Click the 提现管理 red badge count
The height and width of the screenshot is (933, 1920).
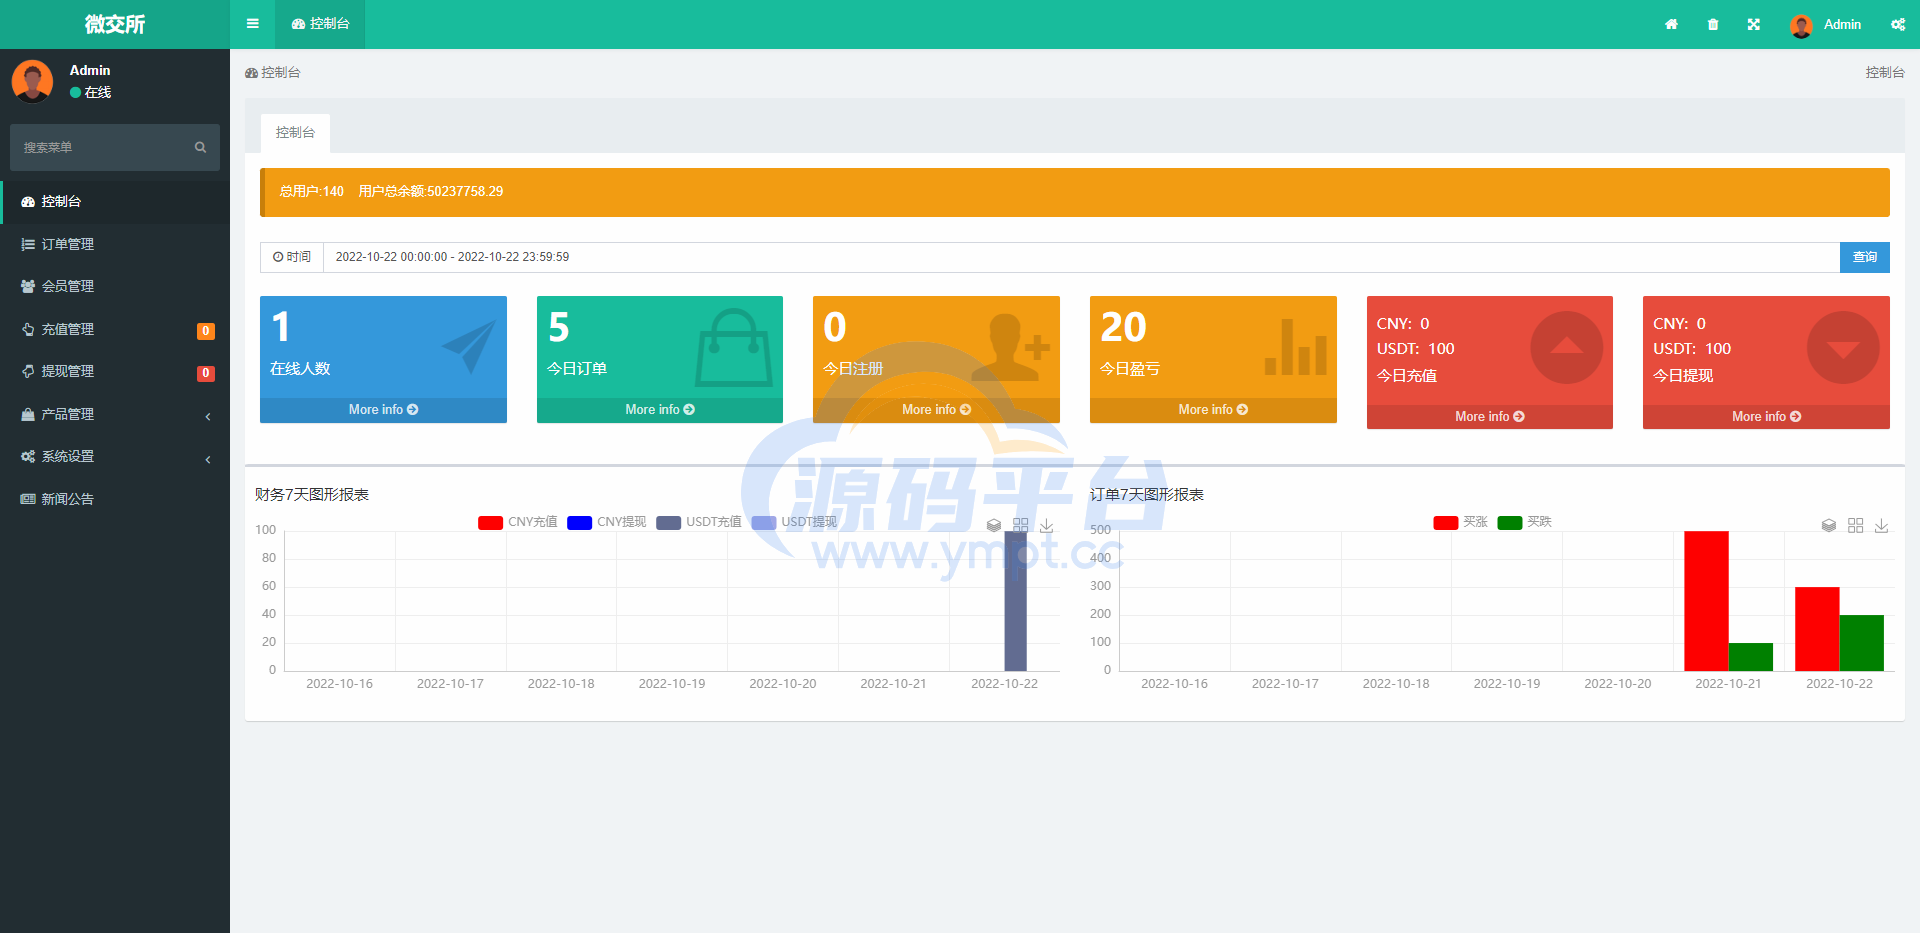[206, 373]
